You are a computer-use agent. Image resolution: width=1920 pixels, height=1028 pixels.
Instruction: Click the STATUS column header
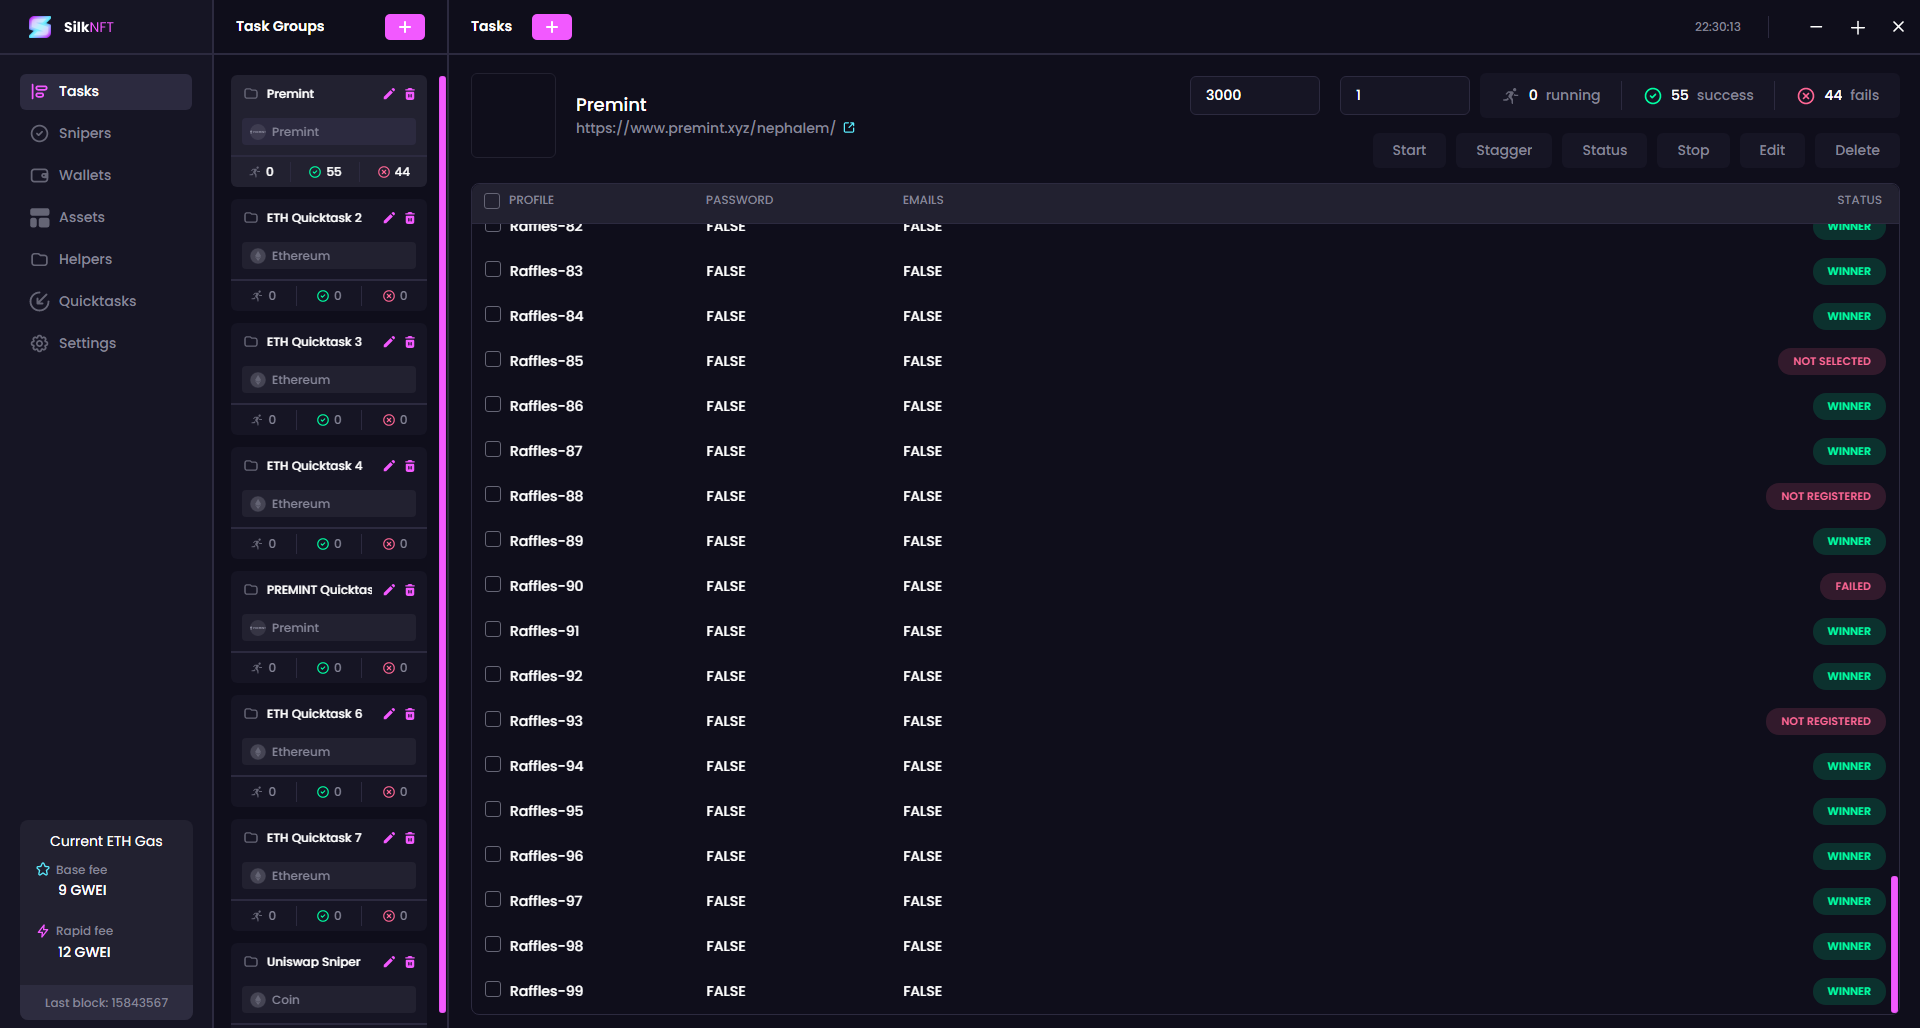(x=1859, y=200)
